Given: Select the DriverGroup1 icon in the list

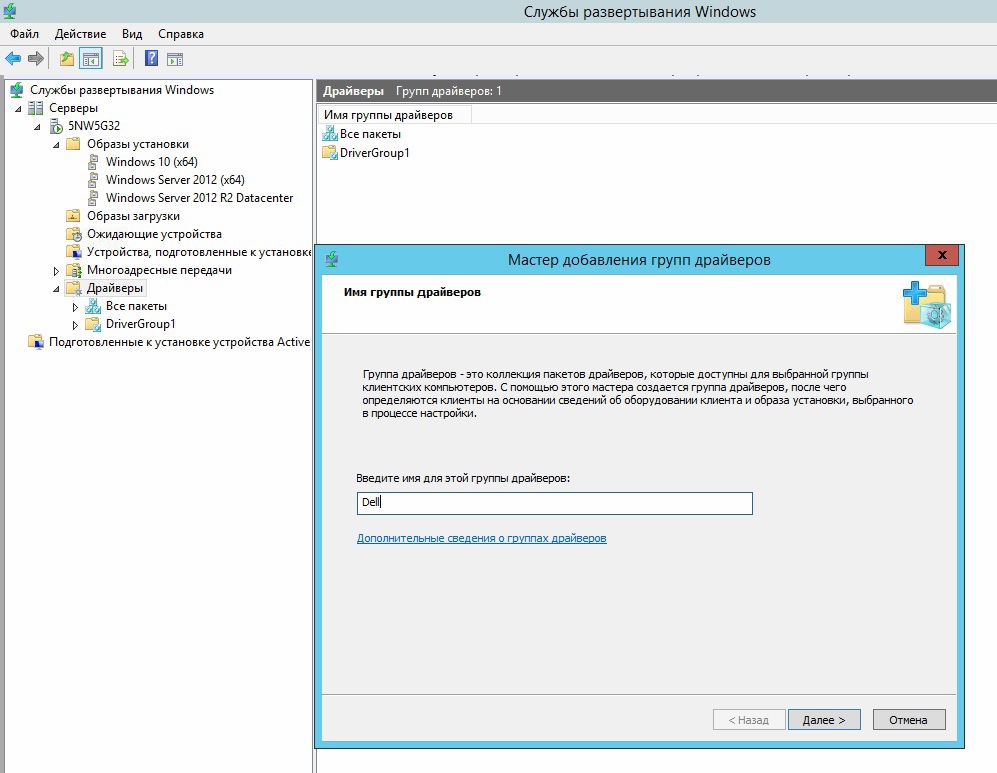Looking at the screenshot, I should click(330, 154).
